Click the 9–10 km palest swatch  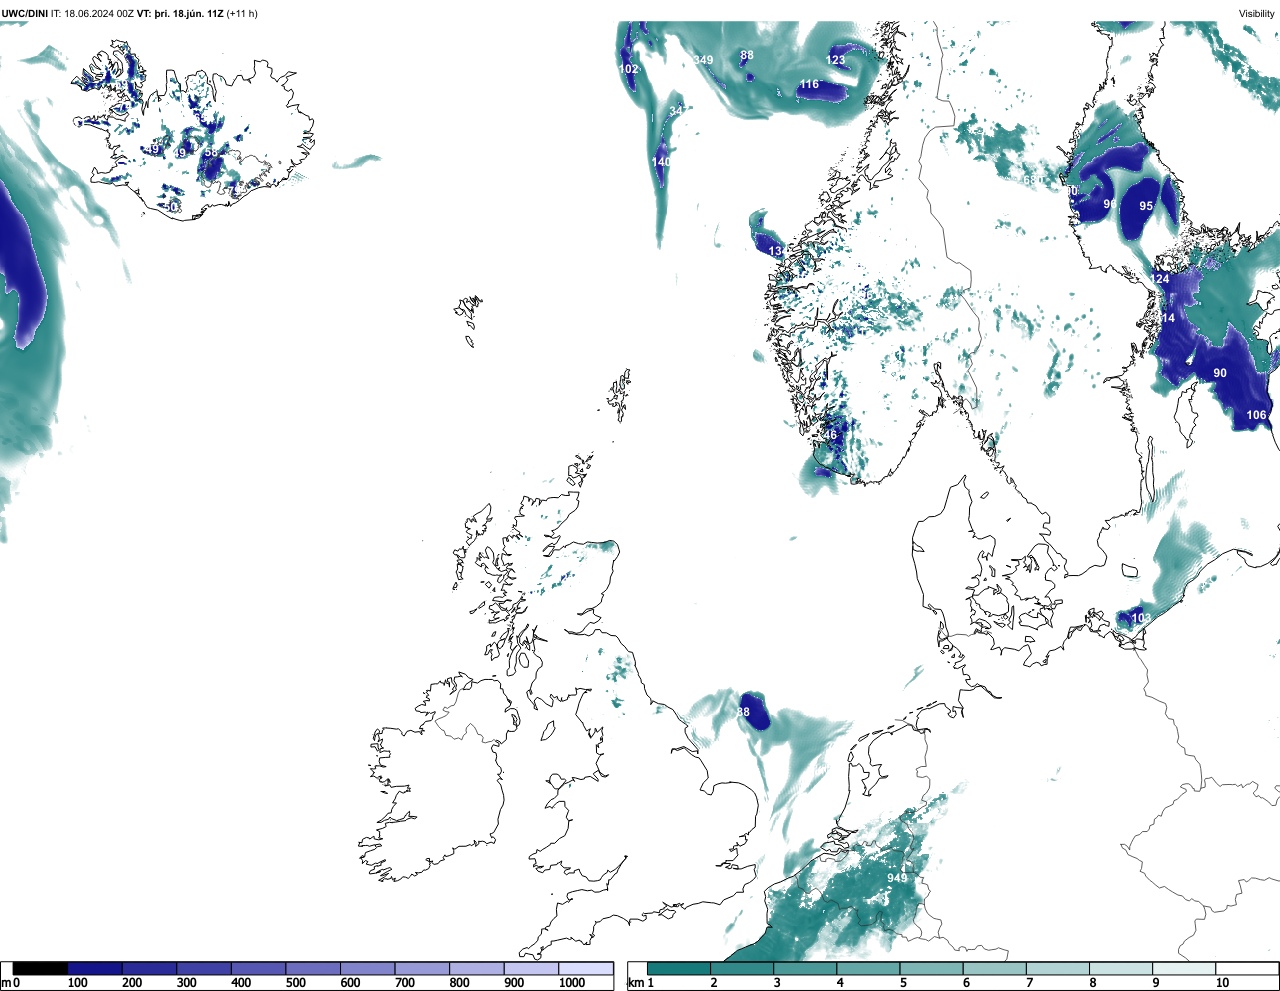(1183, 968)
